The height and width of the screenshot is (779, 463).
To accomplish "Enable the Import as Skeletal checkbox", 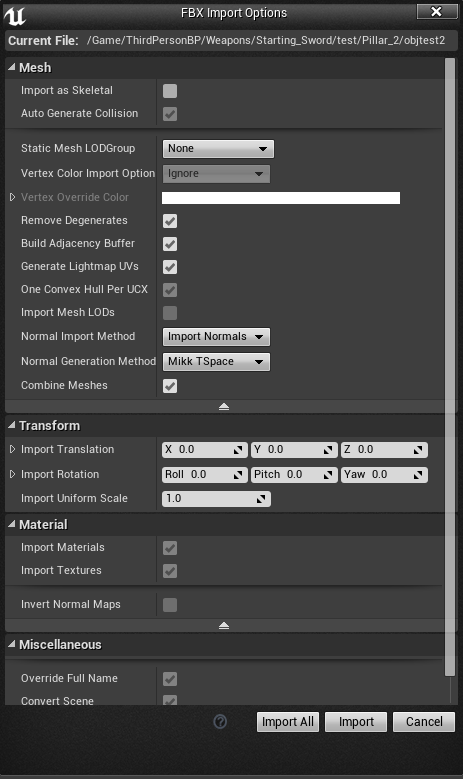I will (170, 91).
